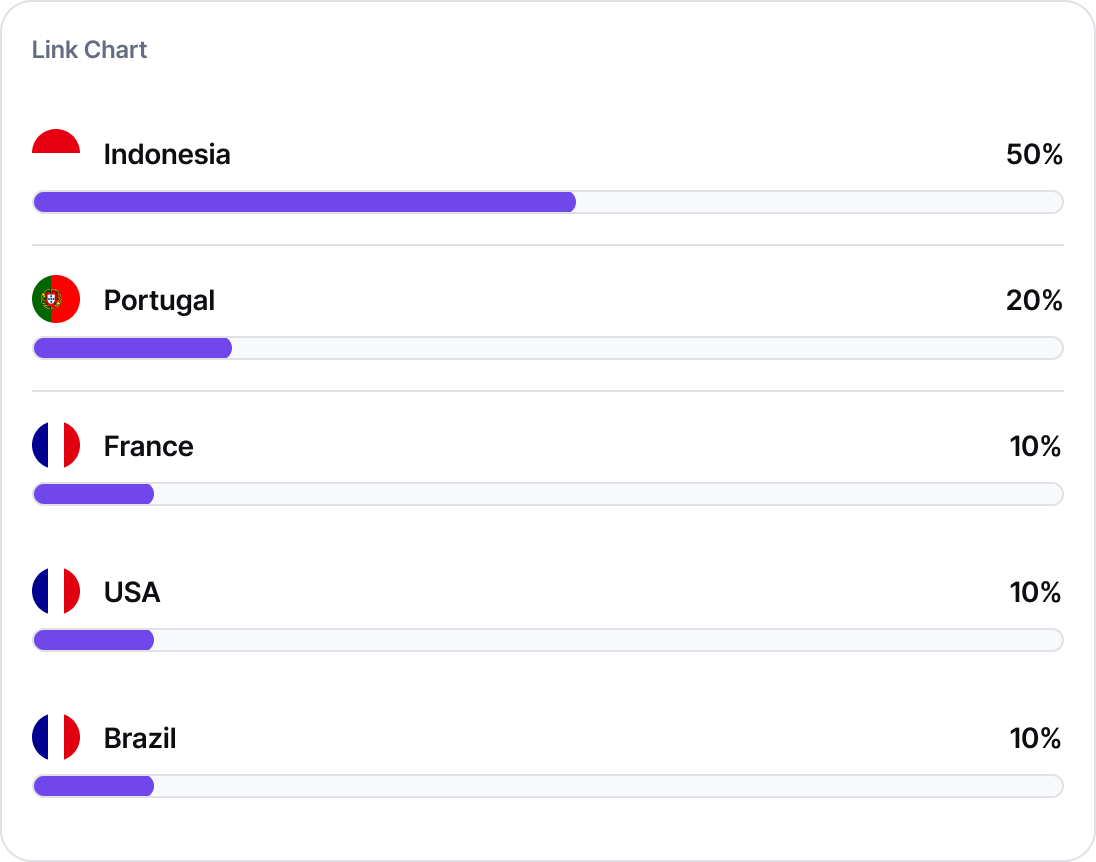The image size is (1096, 862).
Task: Select the Portugal country label
Action: [159, 300]
